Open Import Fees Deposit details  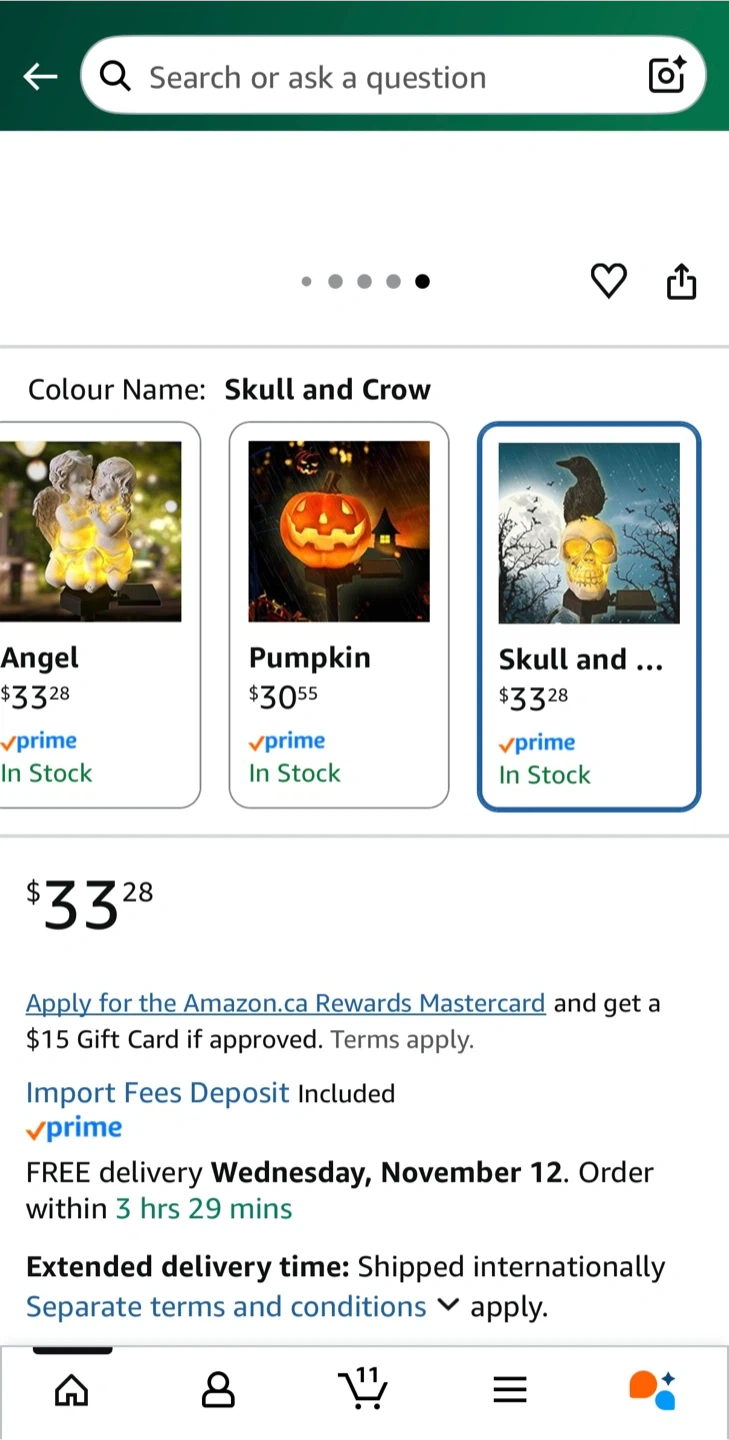(x=157, y=1093)
